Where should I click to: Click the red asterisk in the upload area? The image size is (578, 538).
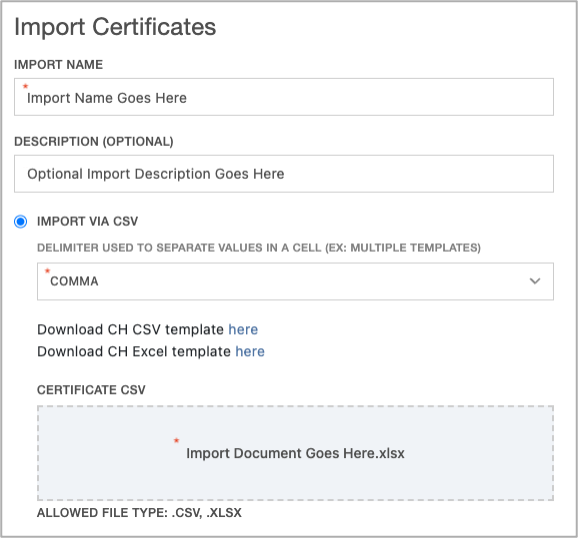click(x=176, y=440)
